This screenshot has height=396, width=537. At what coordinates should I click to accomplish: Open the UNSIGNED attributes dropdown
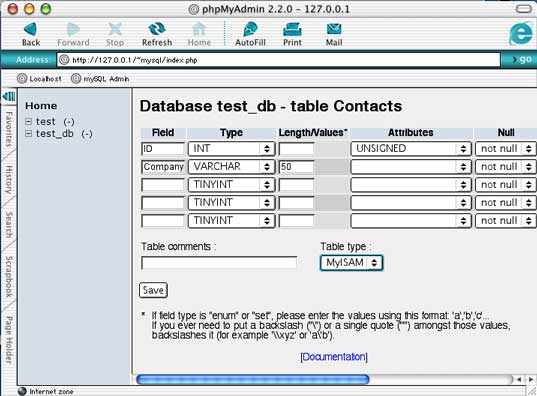(411, 149)
